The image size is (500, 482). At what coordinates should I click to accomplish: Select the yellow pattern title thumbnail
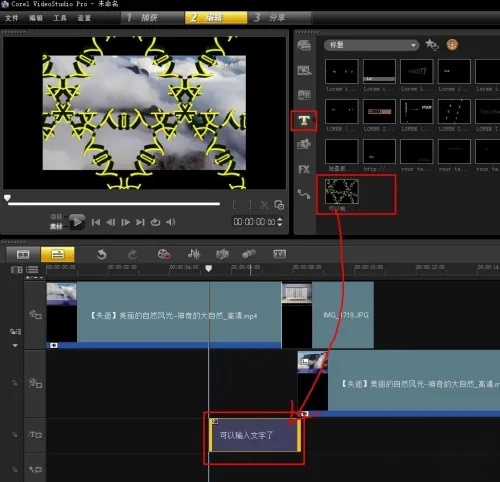tap(342, 191)
